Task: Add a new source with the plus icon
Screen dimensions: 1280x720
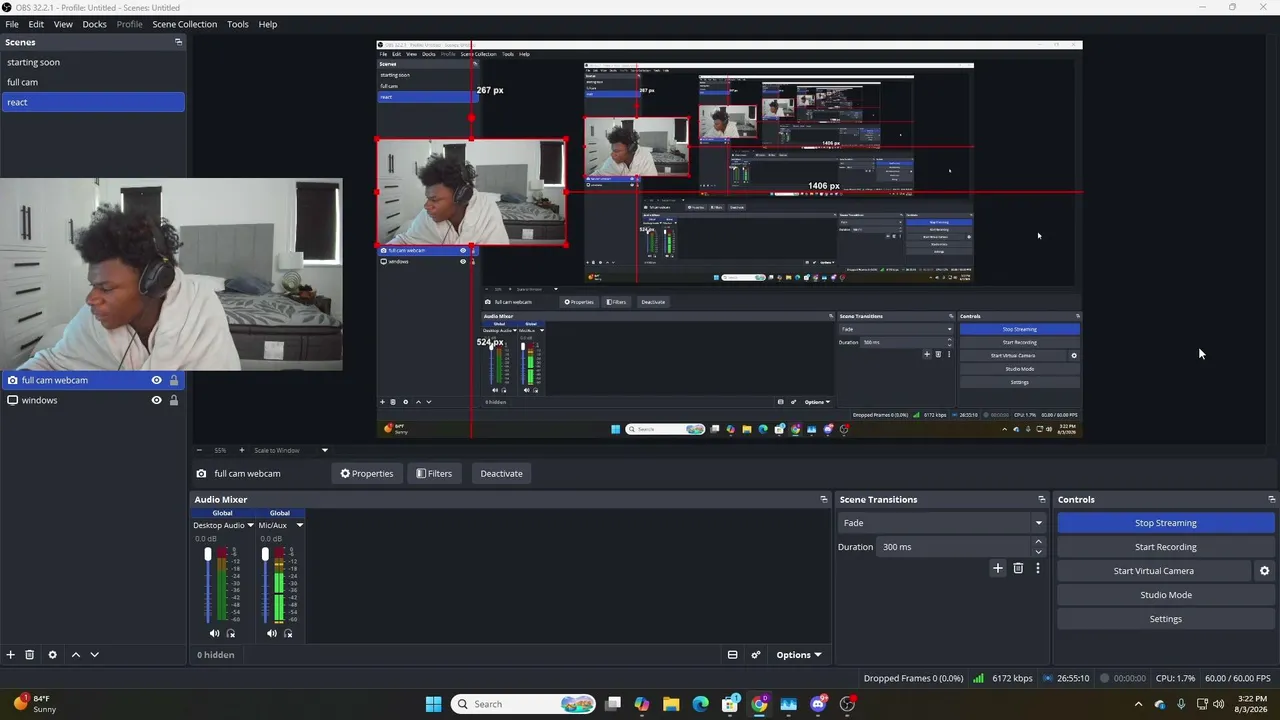Action: [11, 655]
